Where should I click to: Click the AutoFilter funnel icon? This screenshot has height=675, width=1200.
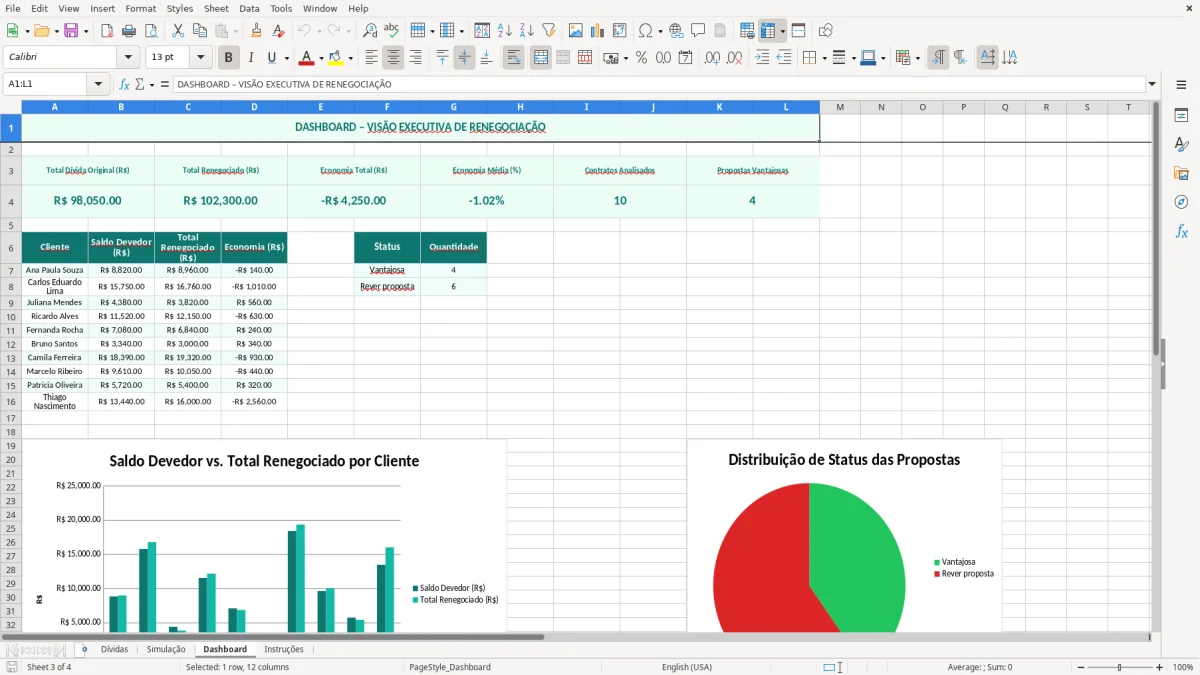coord(548,31)
